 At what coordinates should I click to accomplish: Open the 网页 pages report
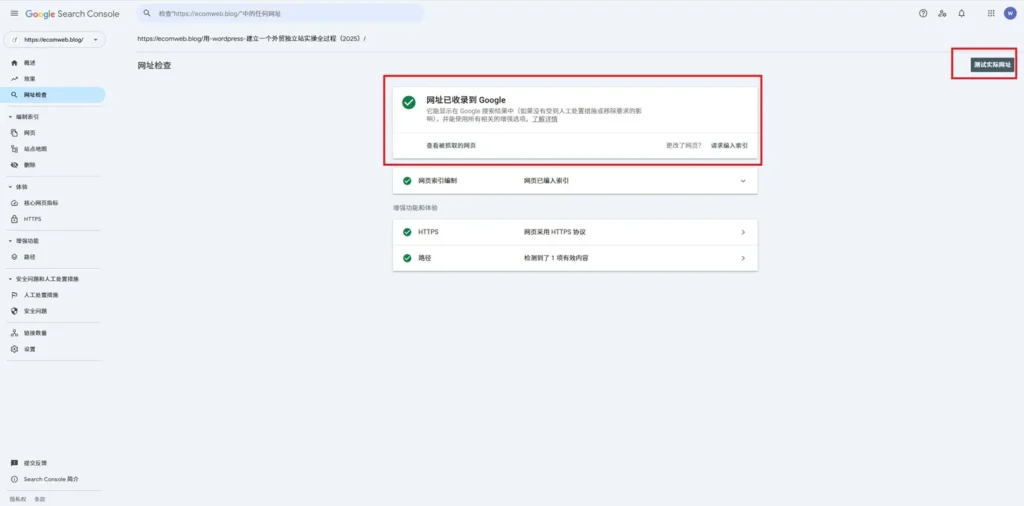52,133
